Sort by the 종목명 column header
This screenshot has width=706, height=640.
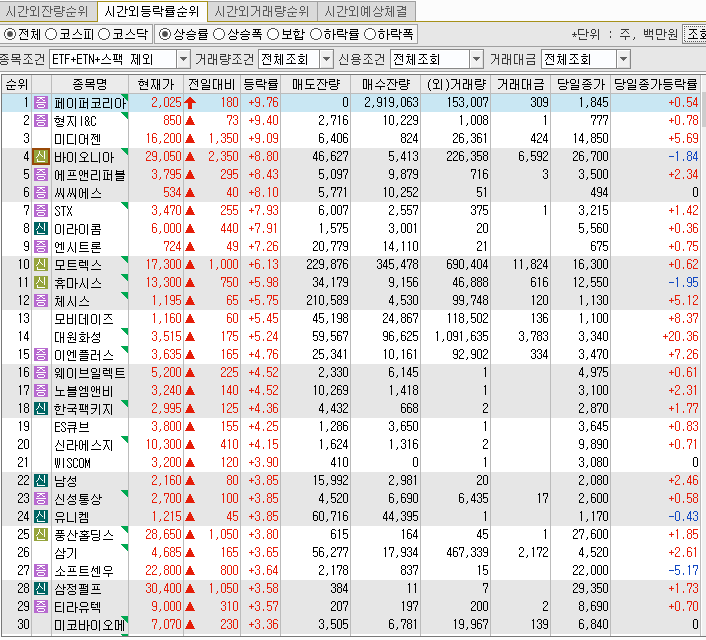90,84
